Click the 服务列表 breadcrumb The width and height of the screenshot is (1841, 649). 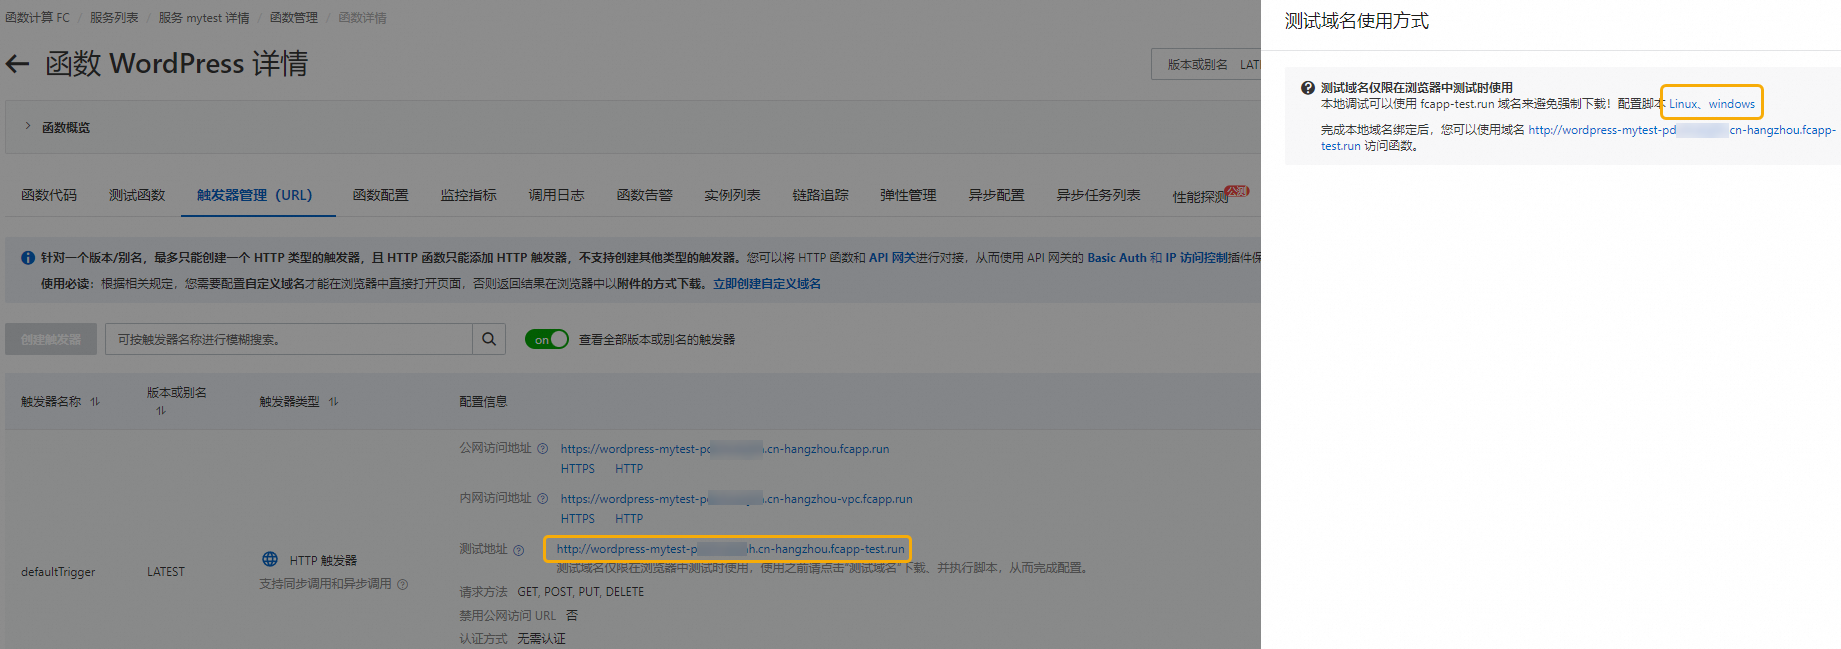click(114, 18)
